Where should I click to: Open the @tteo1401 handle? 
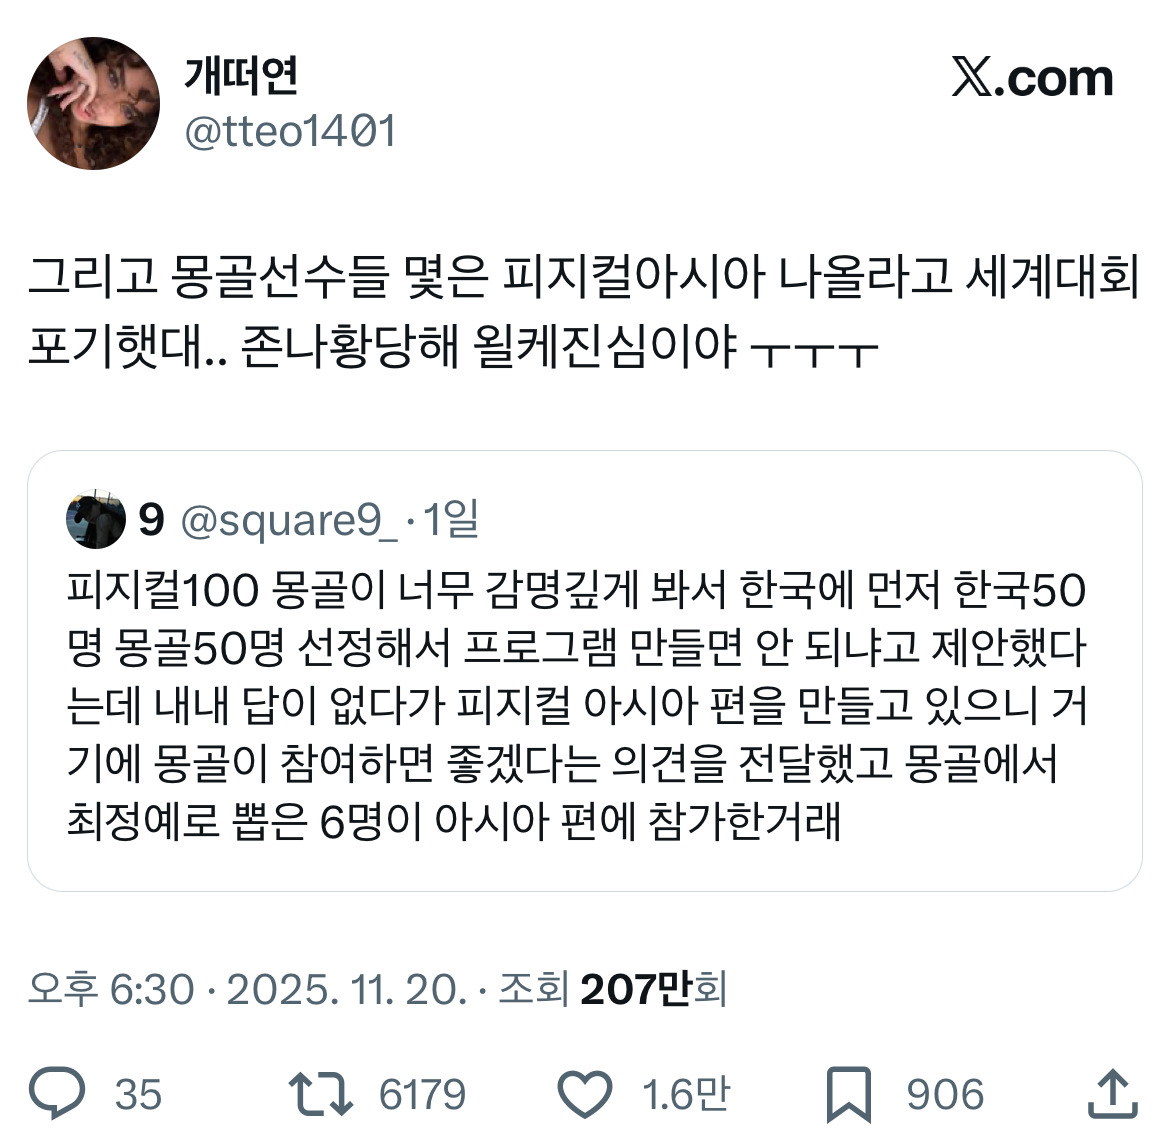pyautogui.click(x=290, y=132)
